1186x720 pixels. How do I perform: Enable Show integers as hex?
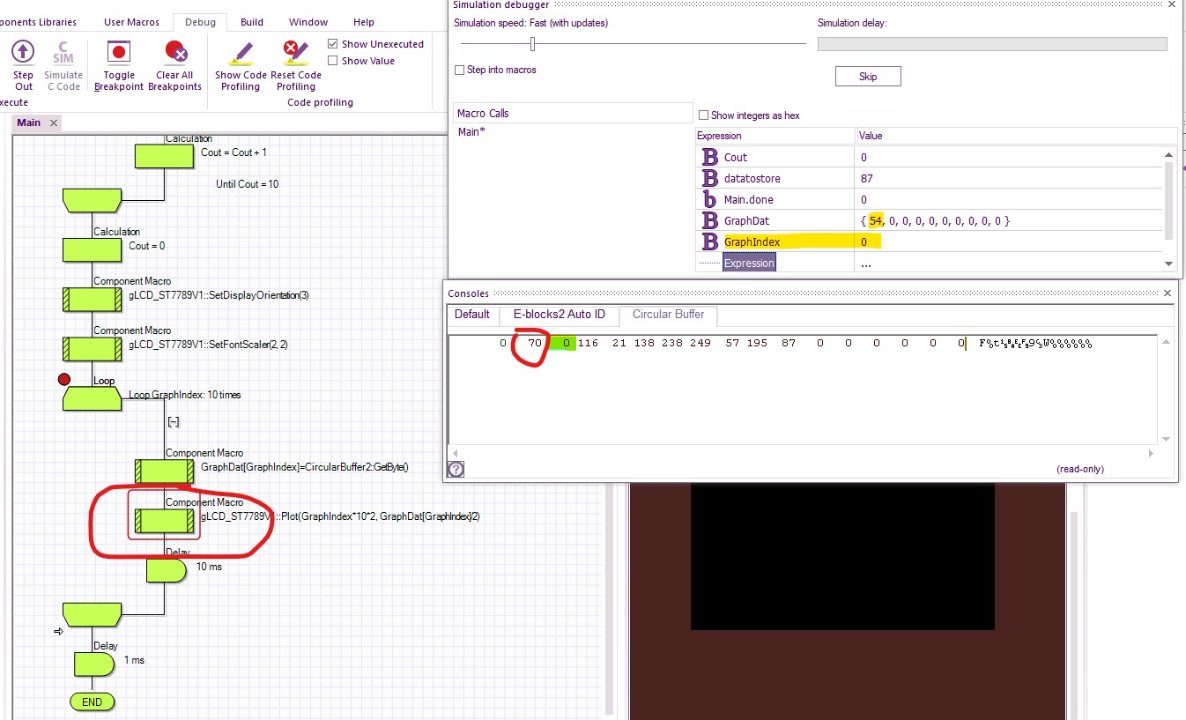703,116
